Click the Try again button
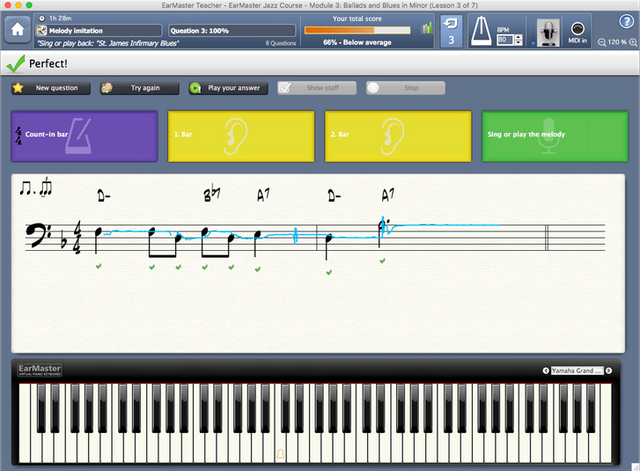This screenshot has width=640, height=471. coord(140,88)
